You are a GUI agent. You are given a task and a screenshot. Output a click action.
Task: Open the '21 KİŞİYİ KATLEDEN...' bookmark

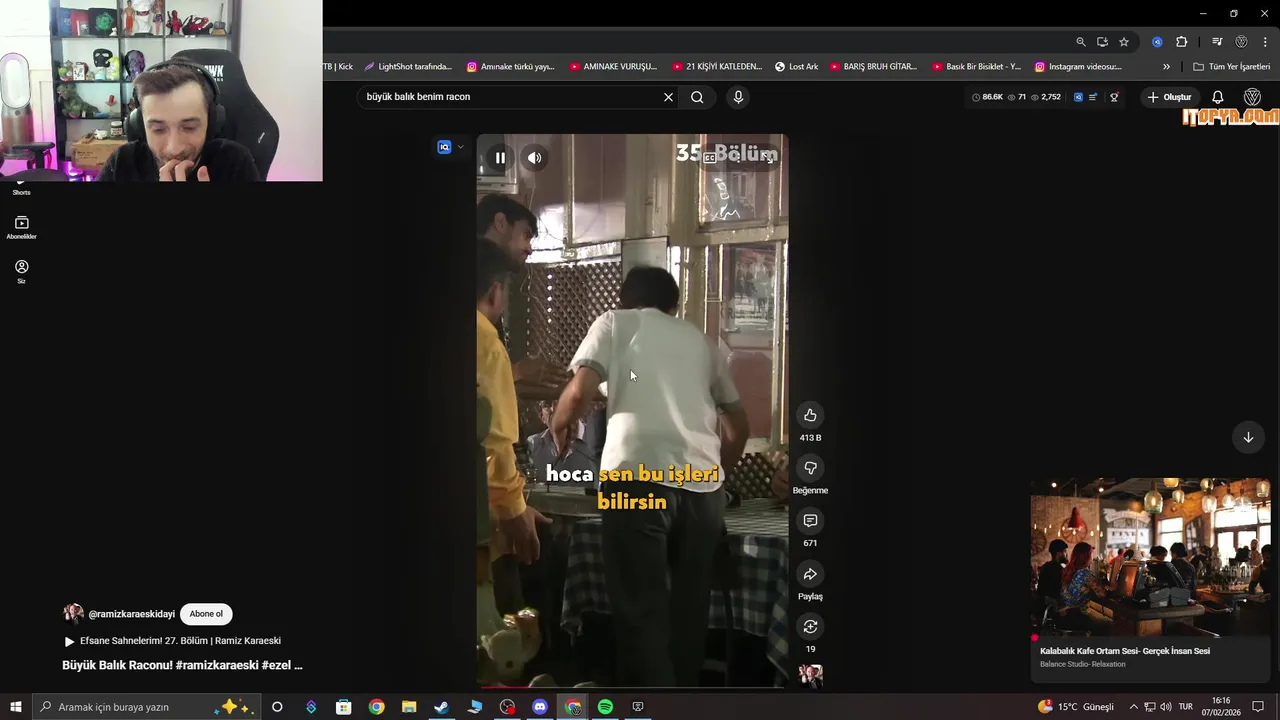[x=716, y=67]
